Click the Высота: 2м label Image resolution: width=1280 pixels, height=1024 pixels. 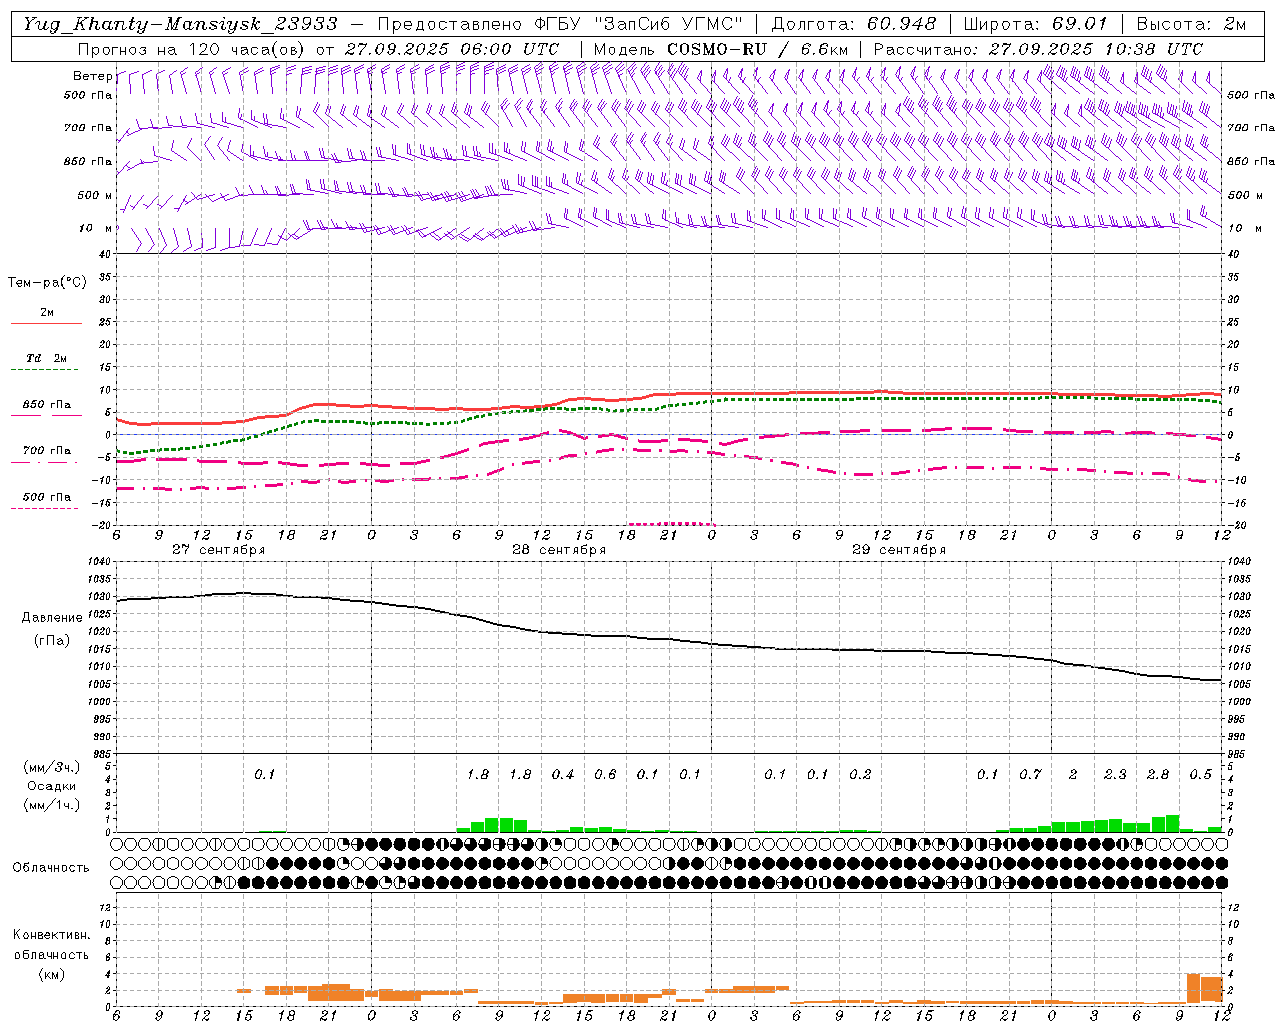point(1191,24)
